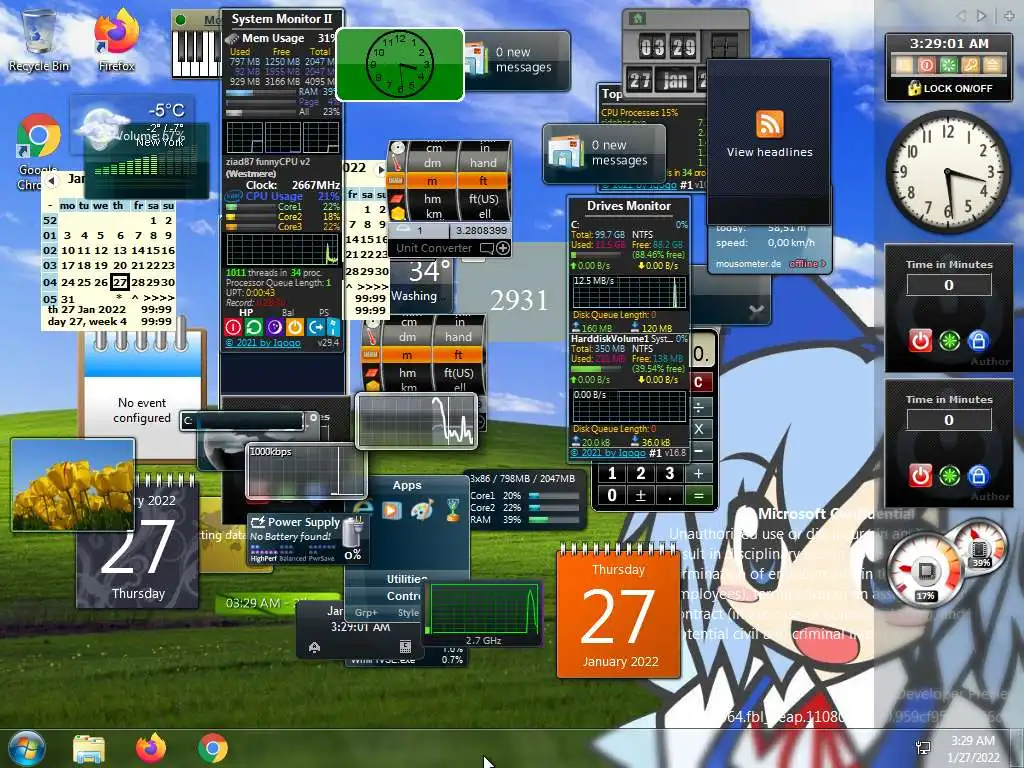Open the Recycle Bin desktop icon
The image size is (1024, 768).
point(39,40)
